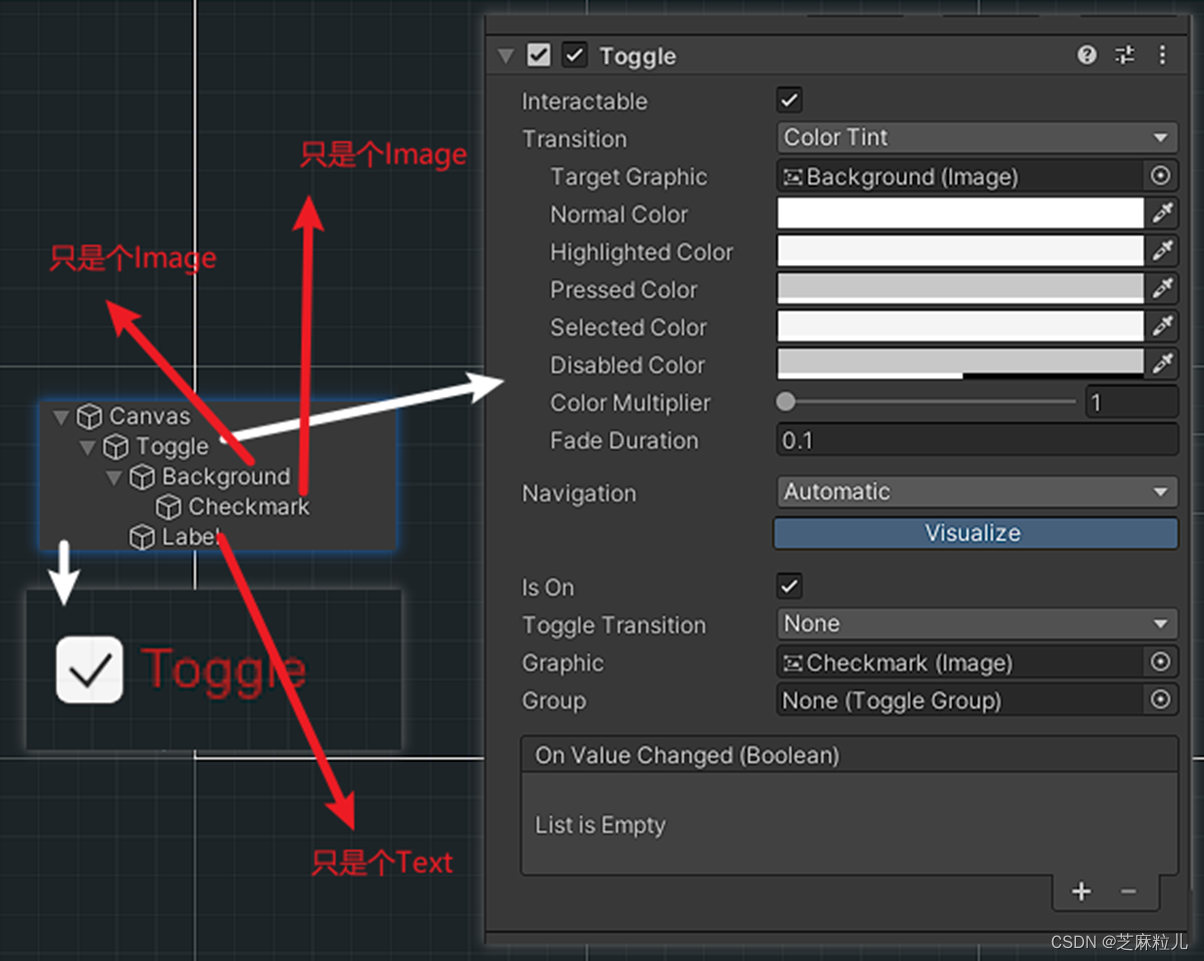Viewport: 1204px width, 961px height.
Task: Click the Normal Color eyedropper icon
Action: point(1162,213)
